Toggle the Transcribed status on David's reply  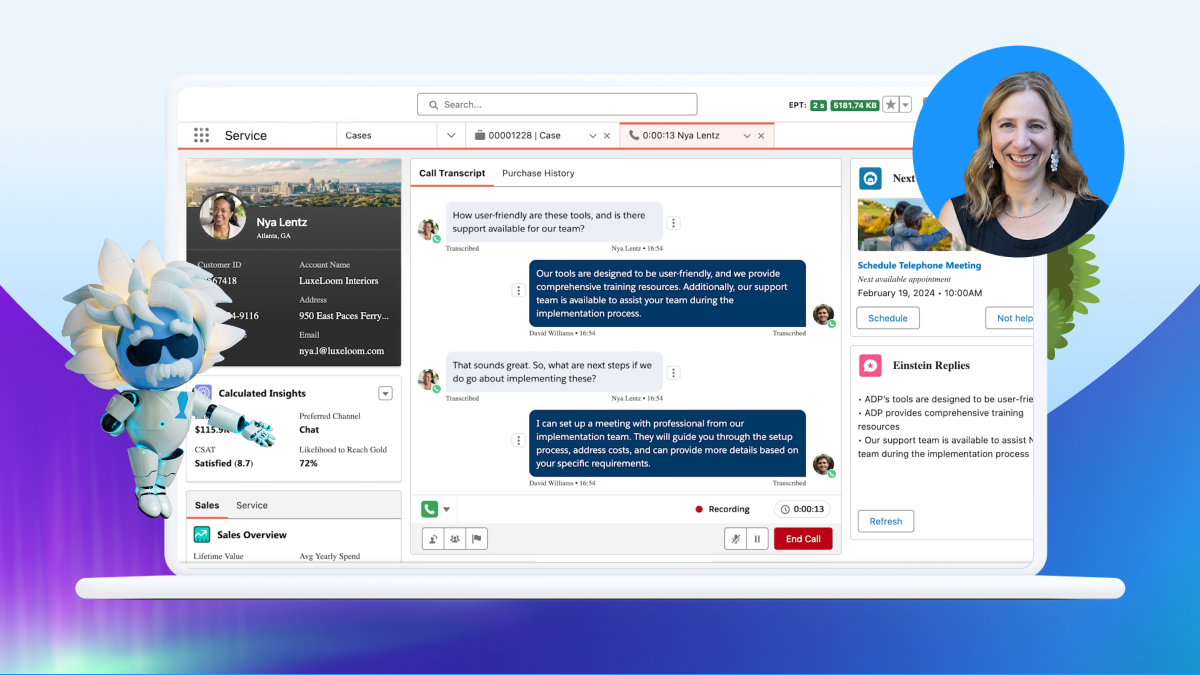point(789,333)
